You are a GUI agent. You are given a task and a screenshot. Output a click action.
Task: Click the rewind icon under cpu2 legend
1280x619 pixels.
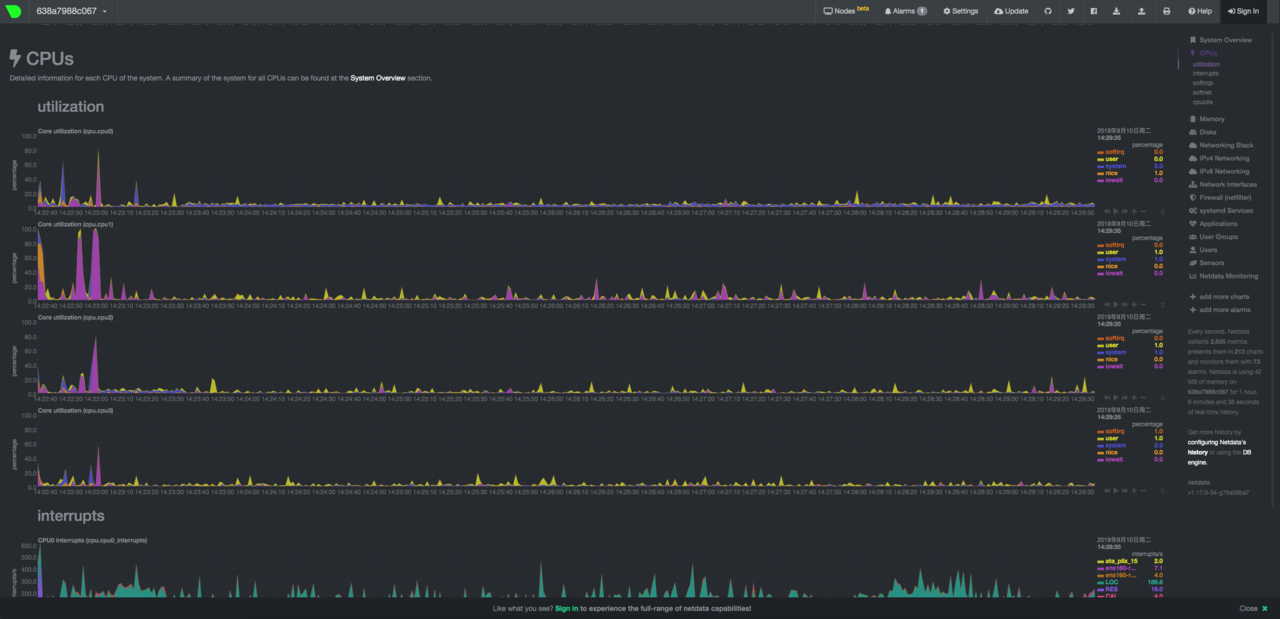click(x=1108, y=397)
